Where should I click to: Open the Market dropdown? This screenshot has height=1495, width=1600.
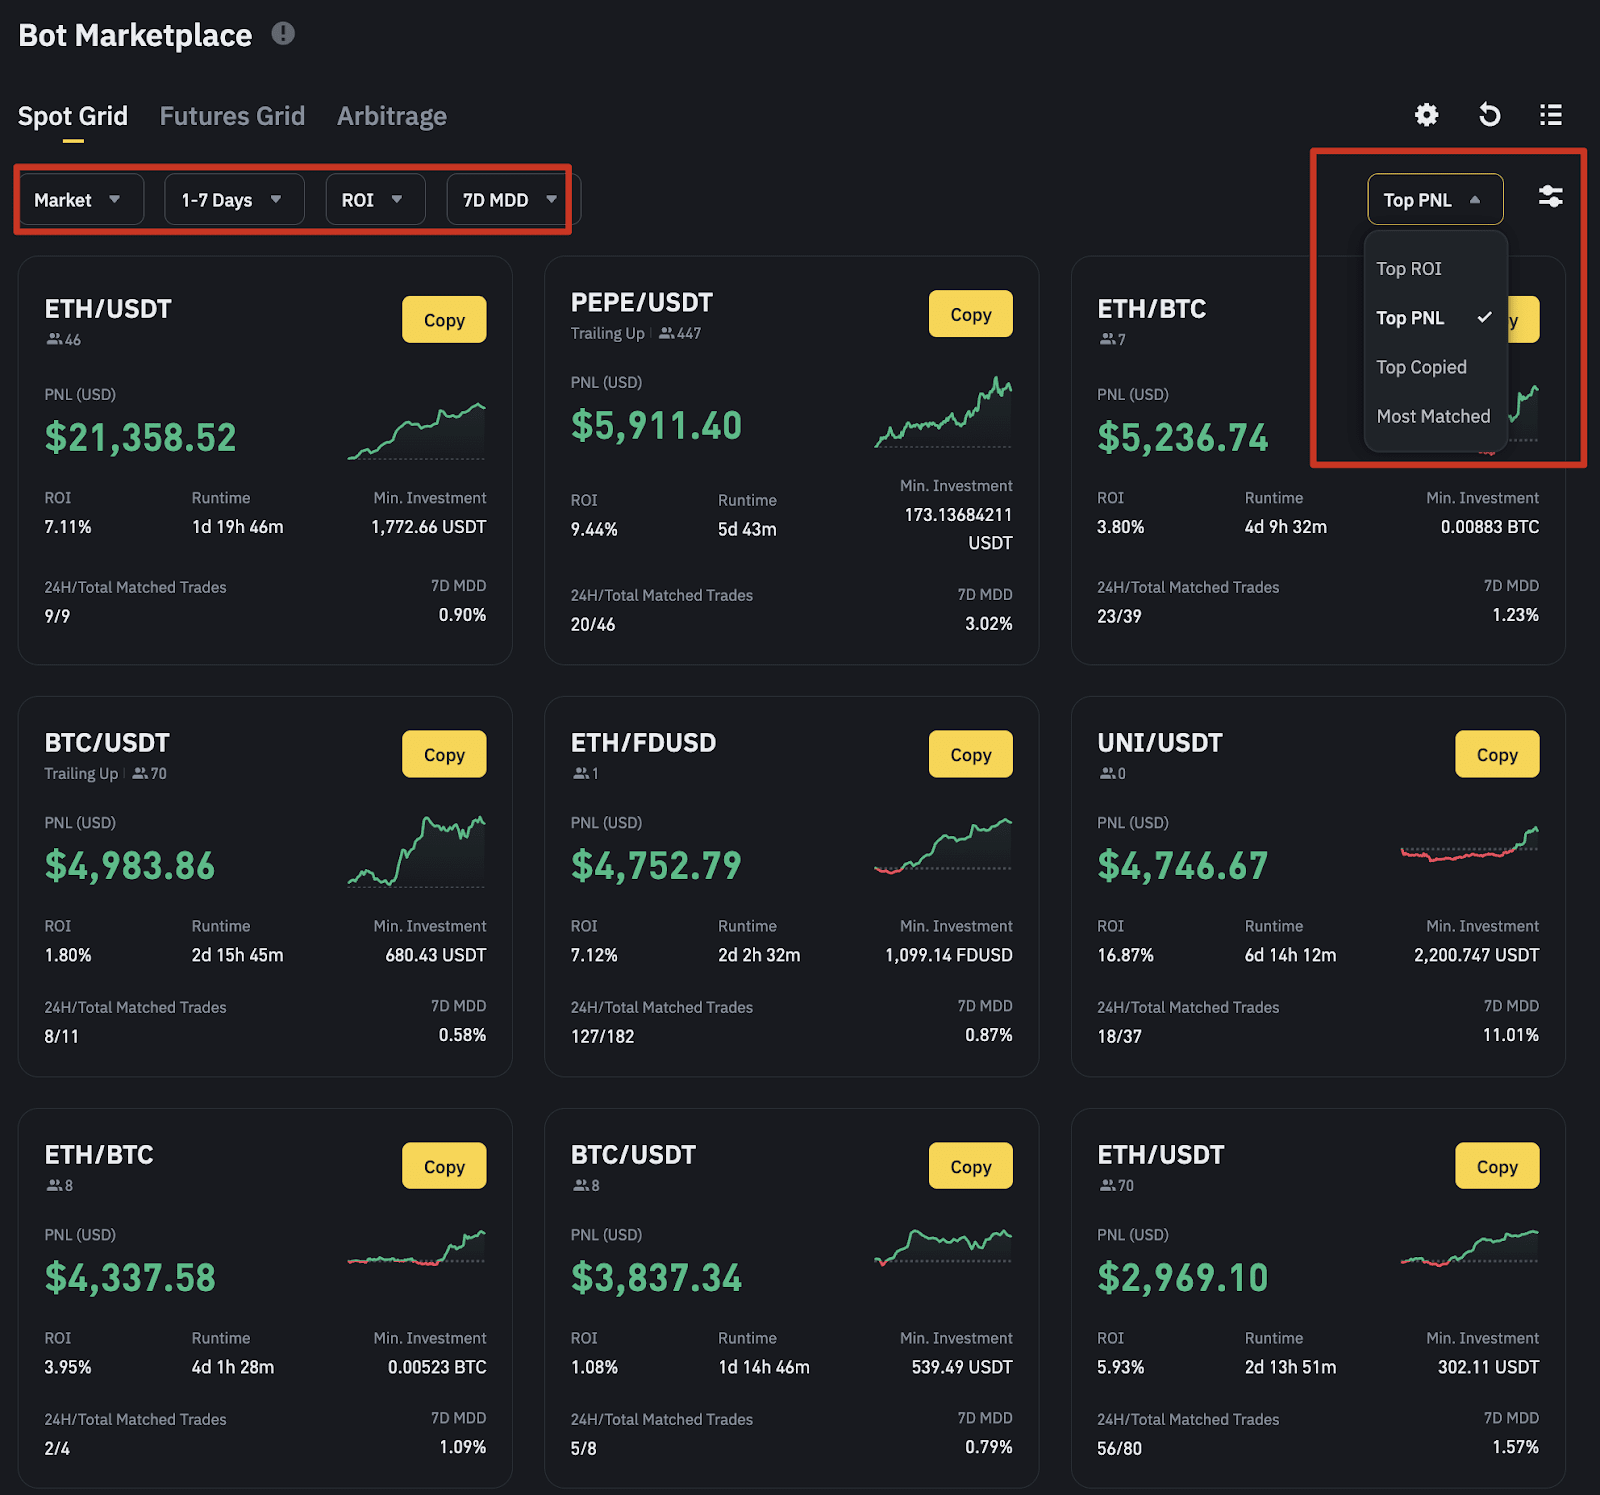click(80, 199)
